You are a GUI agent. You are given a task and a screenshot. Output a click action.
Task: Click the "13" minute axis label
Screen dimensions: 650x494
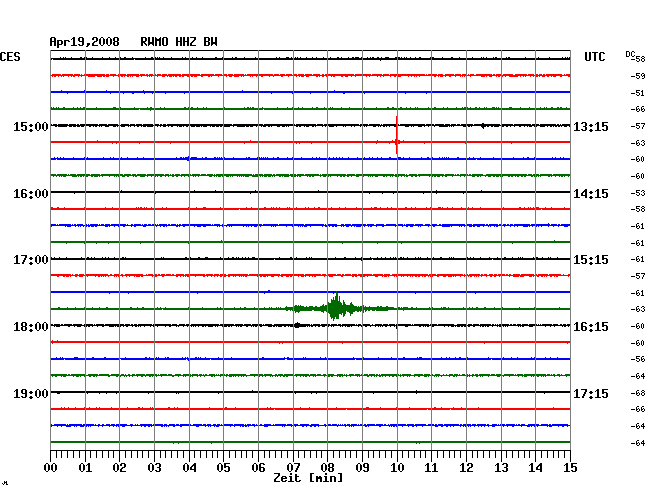(x=501, y=468)
